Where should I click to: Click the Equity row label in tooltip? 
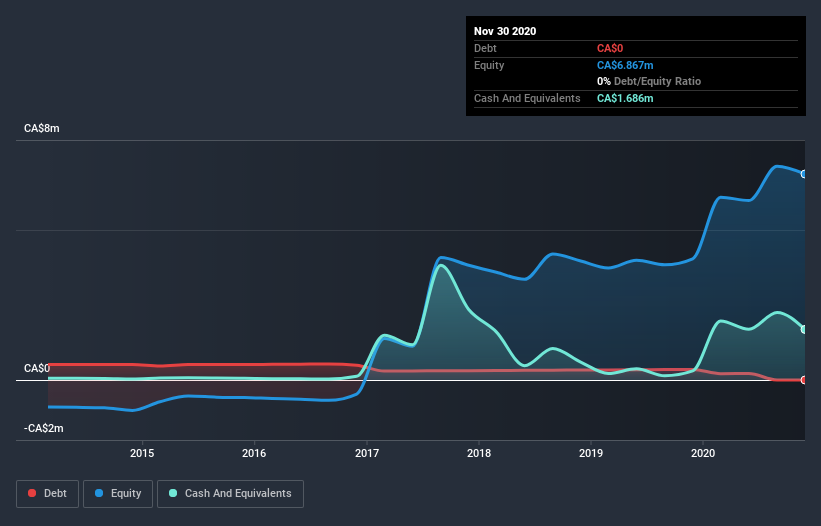489,65
